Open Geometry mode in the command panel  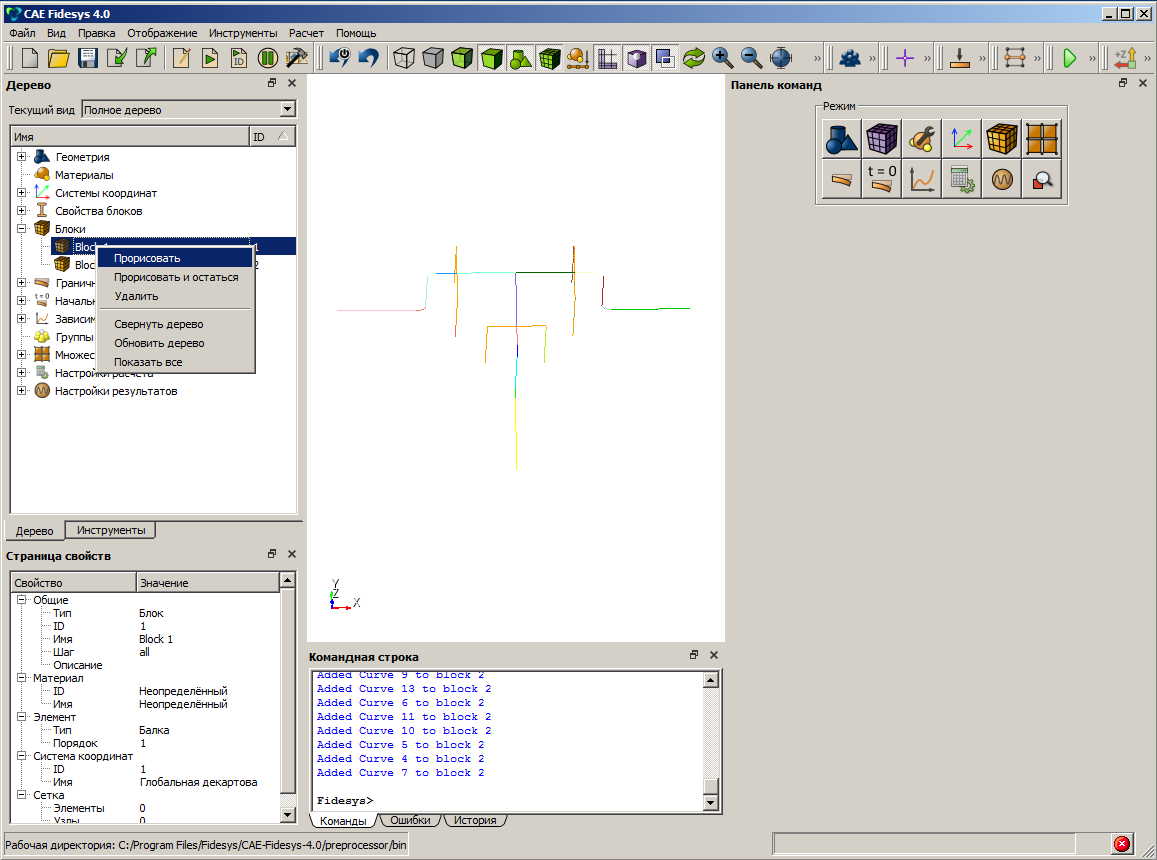pos(841,139)
